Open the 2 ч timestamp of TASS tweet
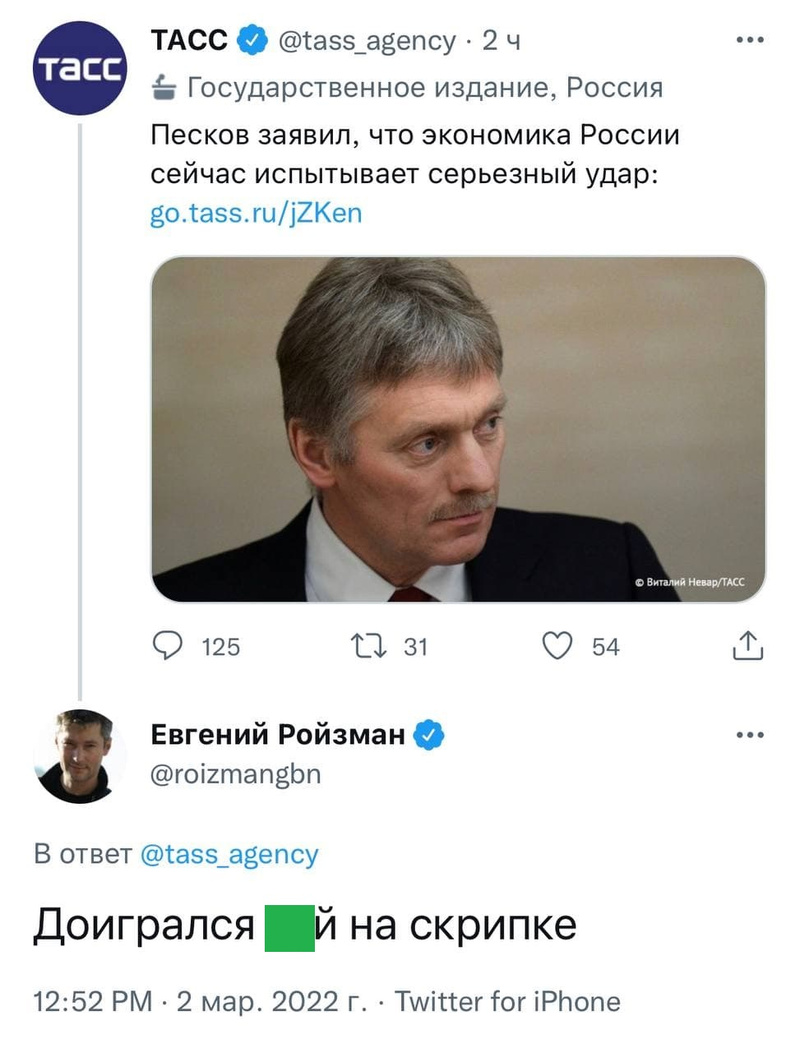Screen dimensions: 800x1052 [x=501, y=41]
